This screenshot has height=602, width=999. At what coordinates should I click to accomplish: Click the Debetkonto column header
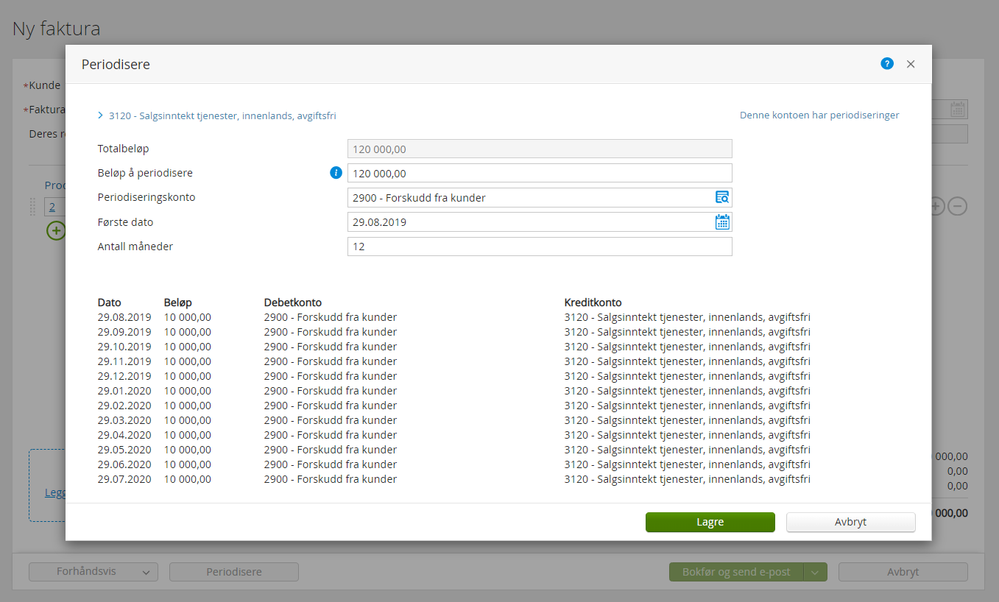pos(292,303)
